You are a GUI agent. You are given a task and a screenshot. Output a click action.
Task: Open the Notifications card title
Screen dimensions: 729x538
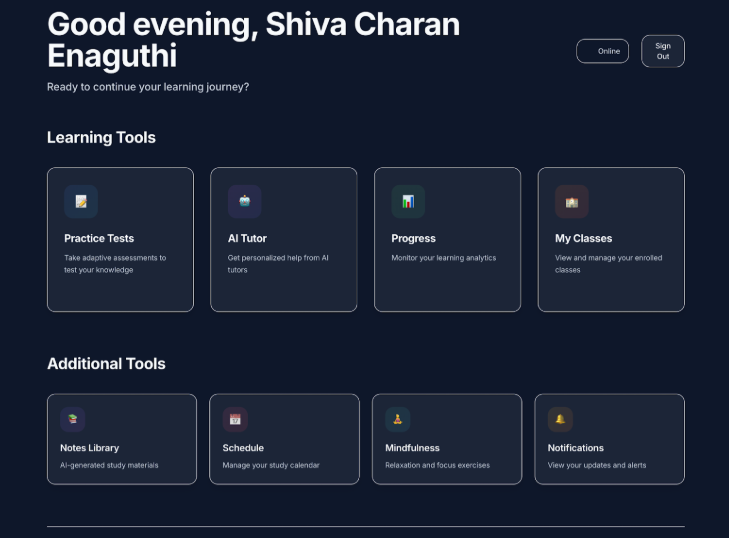pyautogui.click(x=575, y=448)
